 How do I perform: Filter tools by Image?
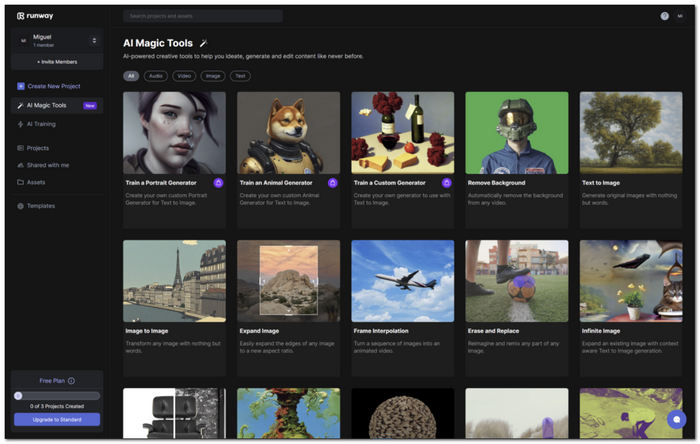(x=212, y=76)
